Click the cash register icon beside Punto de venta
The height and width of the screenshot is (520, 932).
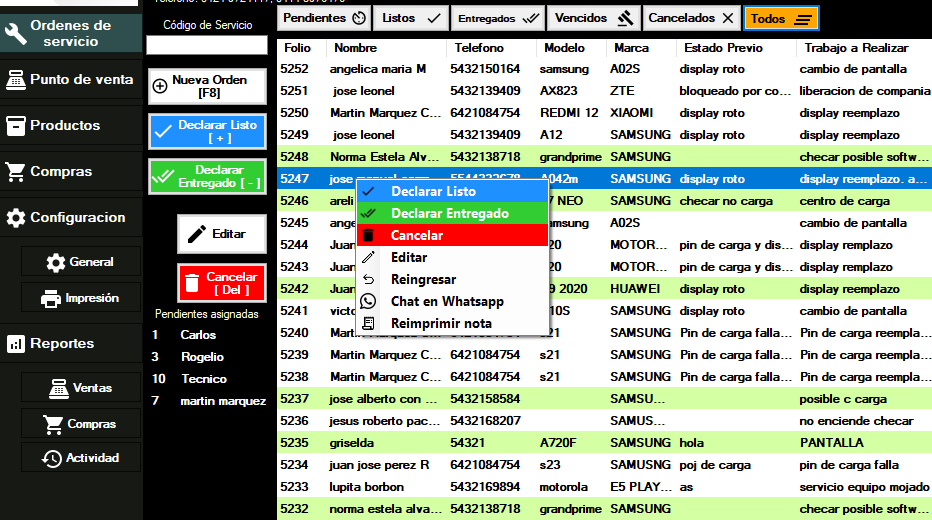(15, 80)
